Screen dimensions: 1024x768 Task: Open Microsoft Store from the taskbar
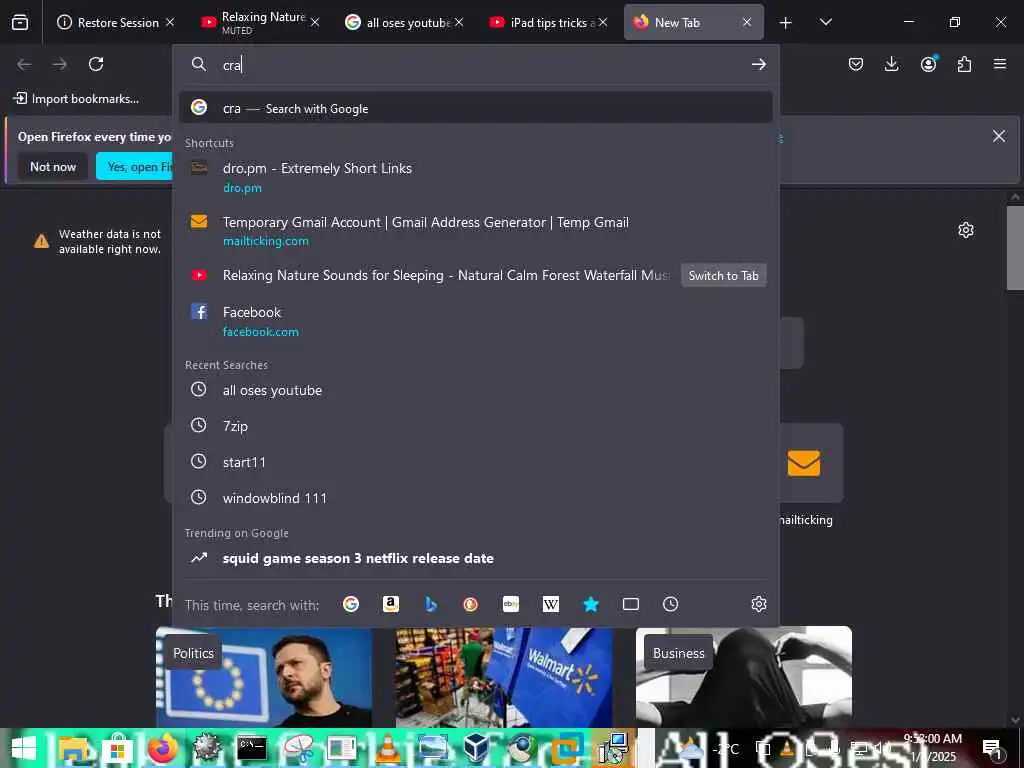pos(118,748)
